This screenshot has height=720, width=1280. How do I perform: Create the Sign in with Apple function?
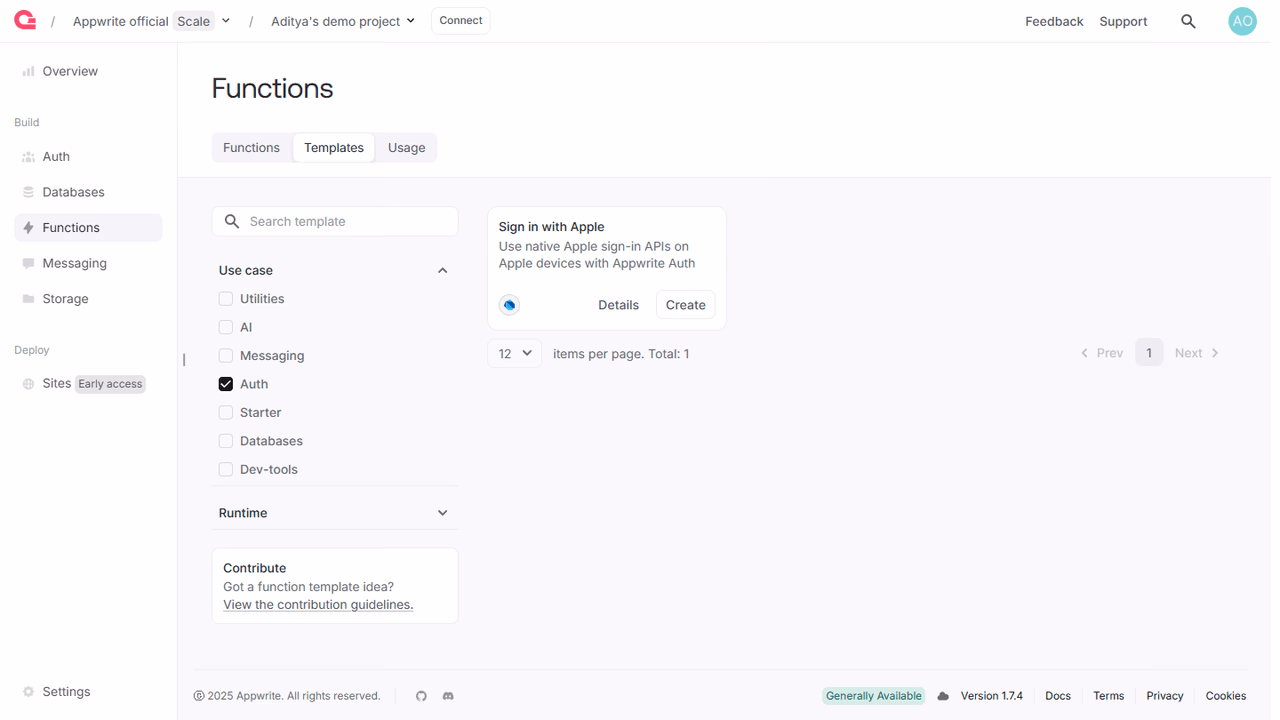(686, 305)
